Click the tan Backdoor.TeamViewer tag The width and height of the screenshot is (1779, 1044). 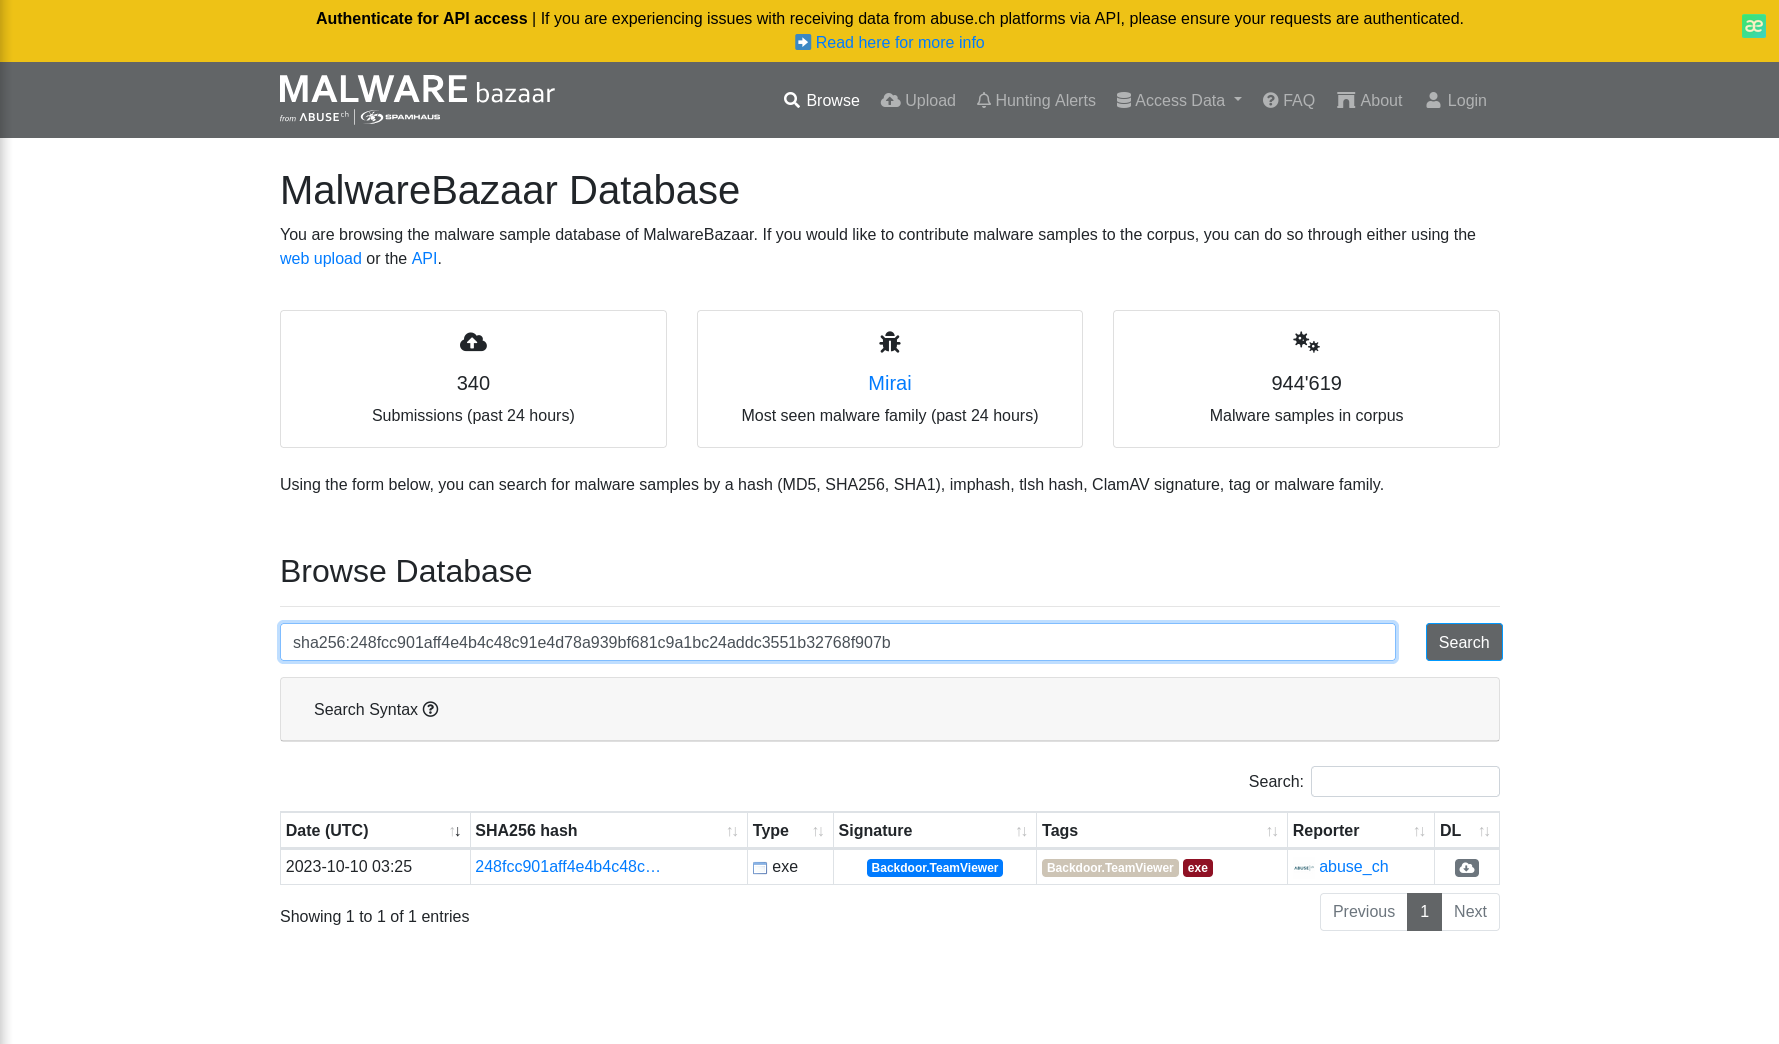[1110, 868]
